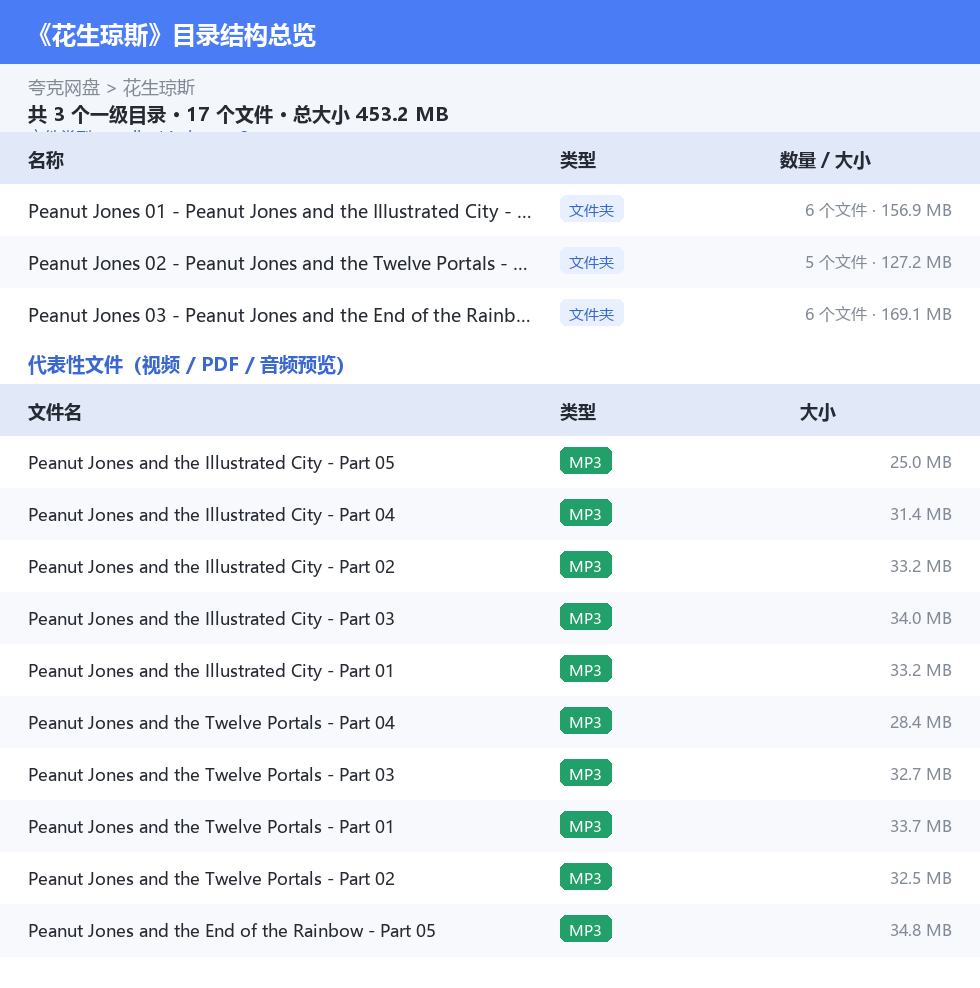Viewport: 980px width, 988px height.
Task: Click MP3 badge of Twelve Portals Part 02
Action: (x=585, y=877)
